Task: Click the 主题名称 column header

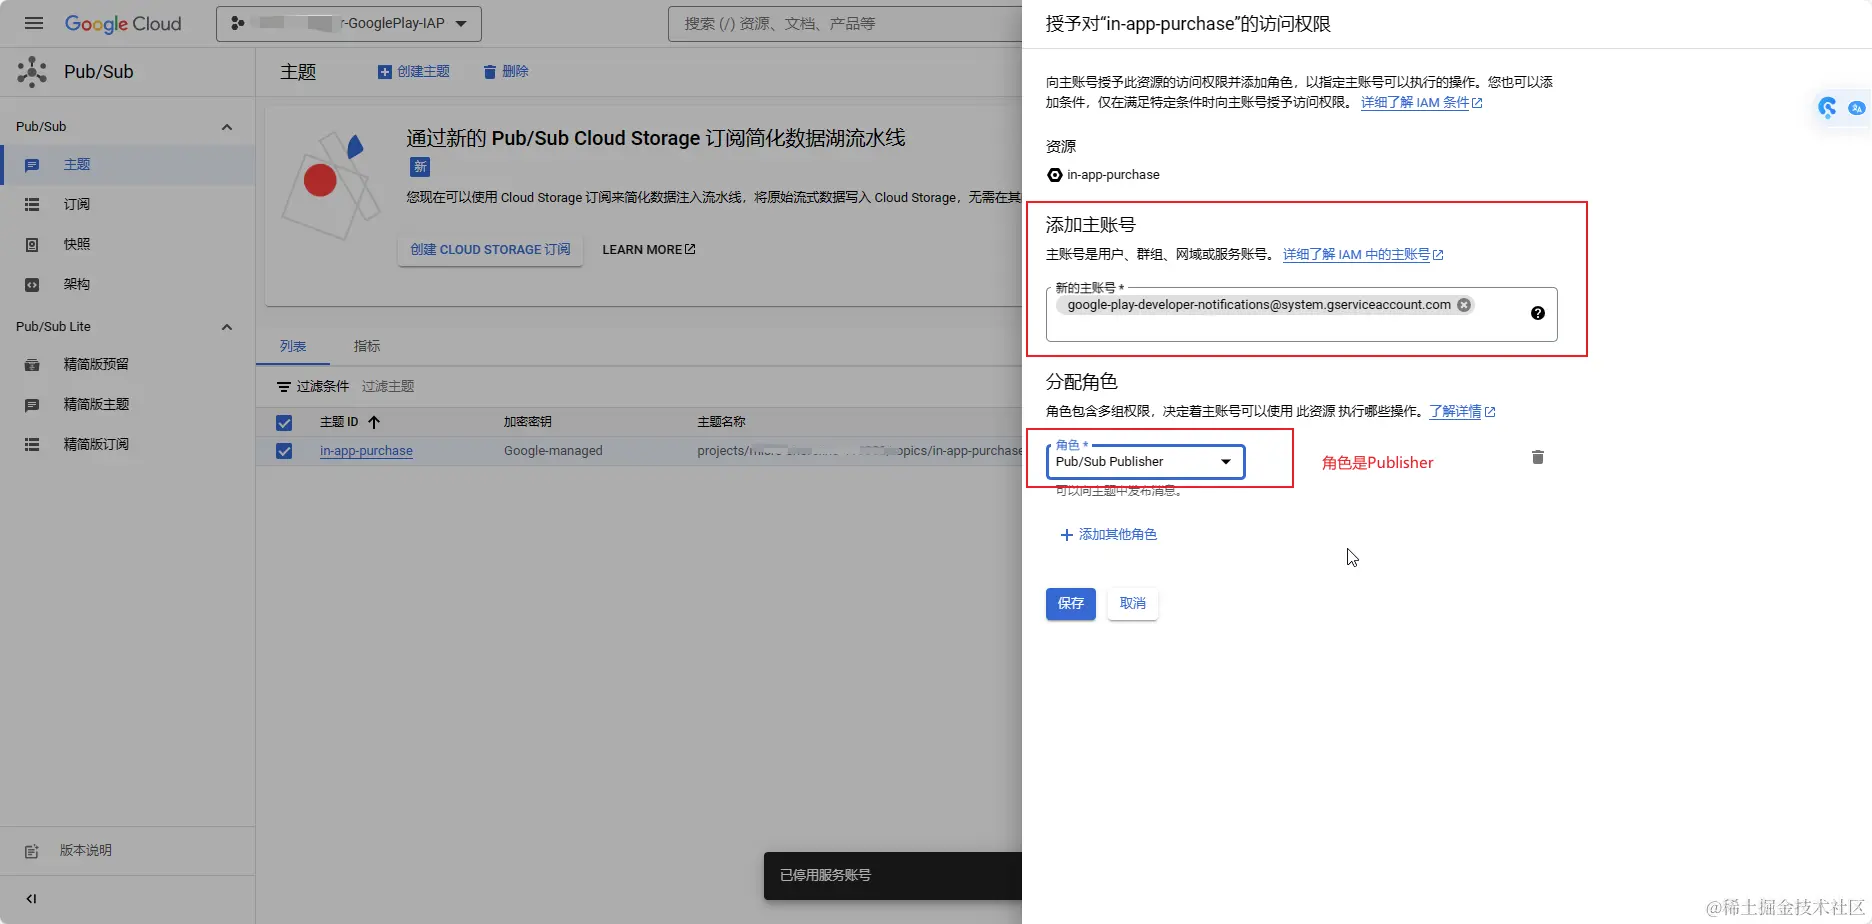Action: click(721, 422)
